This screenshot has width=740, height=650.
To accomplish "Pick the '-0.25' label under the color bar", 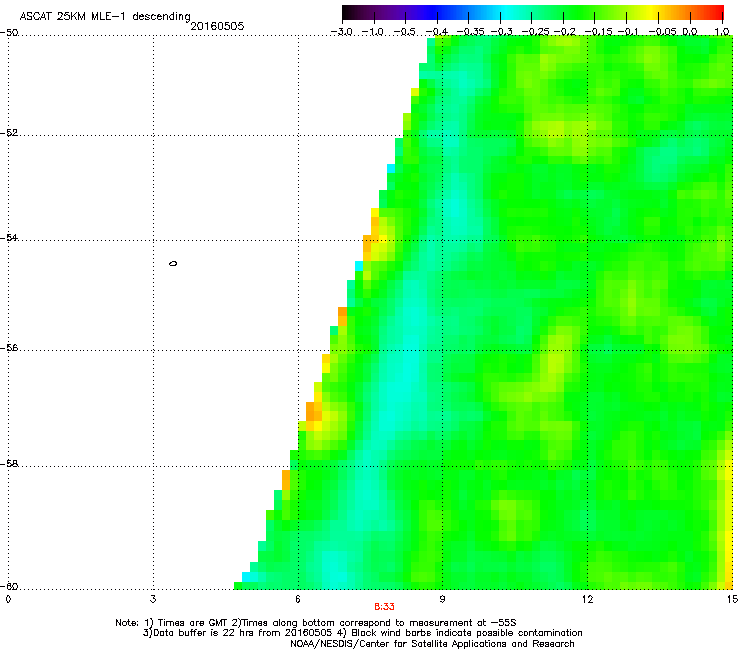I will click(536, 32).
